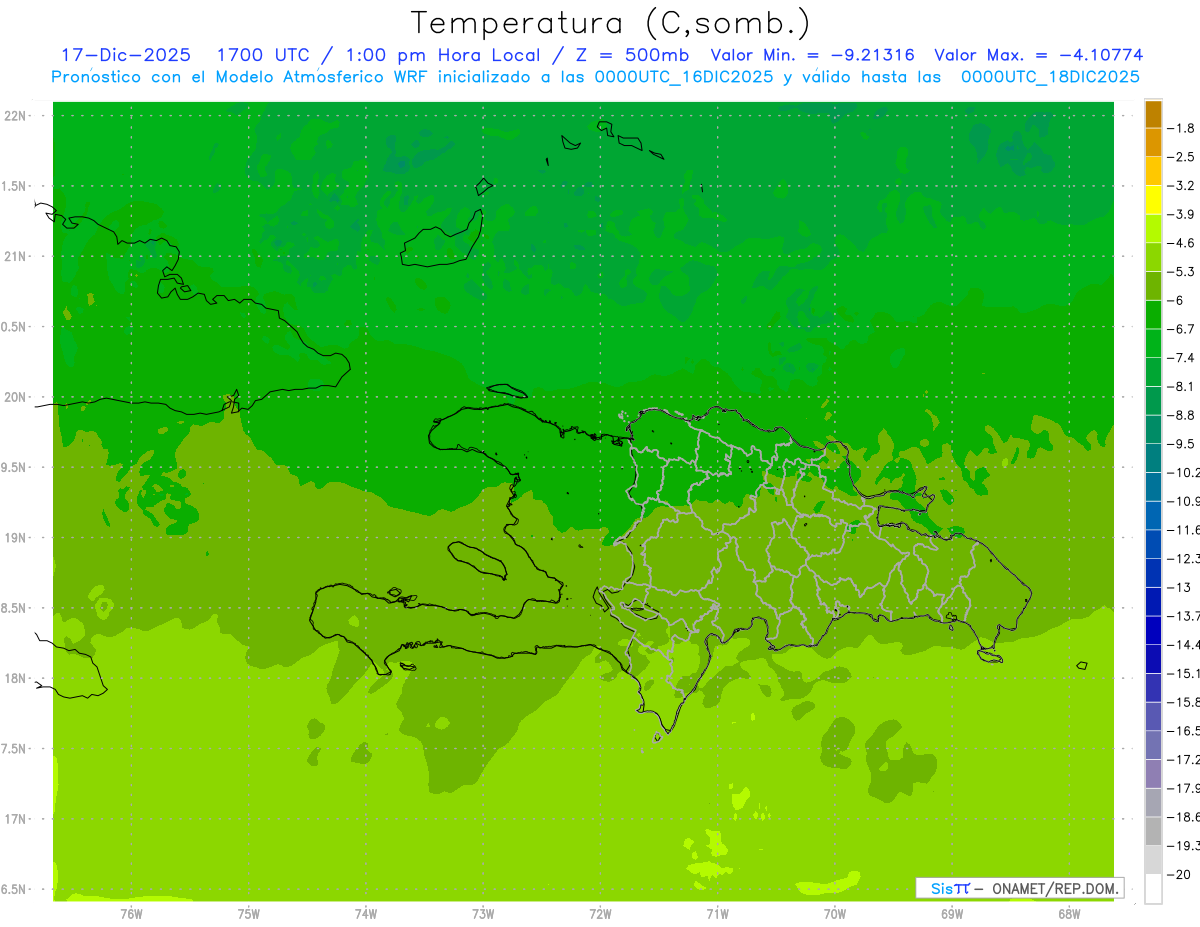The width and height of the screenshot is (1200, 927).
Task: Click the '73W' longitude label
Action: (483, 913)
